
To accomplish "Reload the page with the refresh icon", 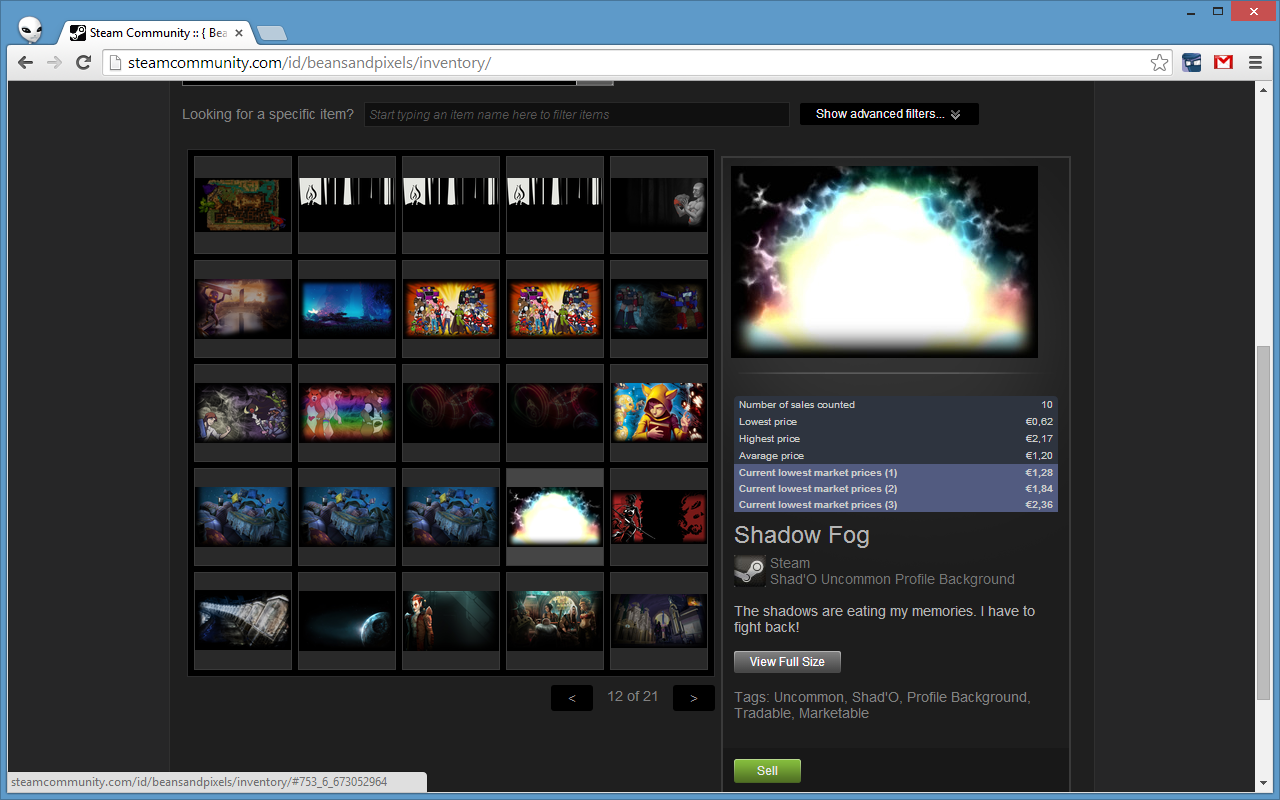I will 84,63.
